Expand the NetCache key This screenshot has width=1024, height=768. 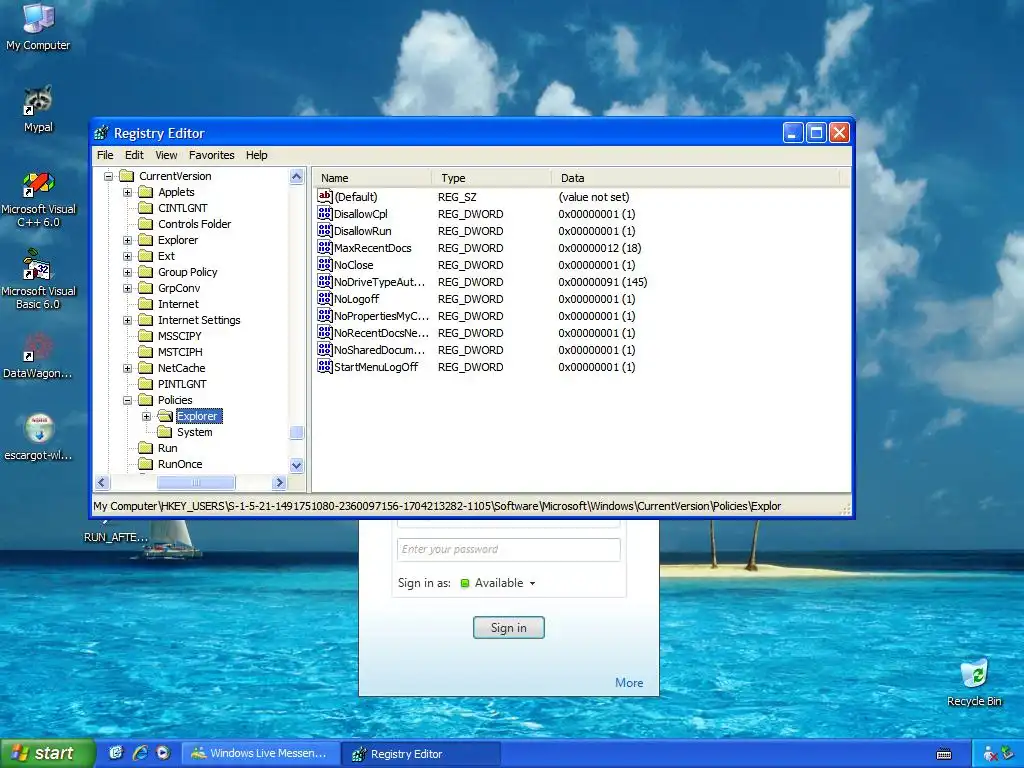click(x=127, y=368)
